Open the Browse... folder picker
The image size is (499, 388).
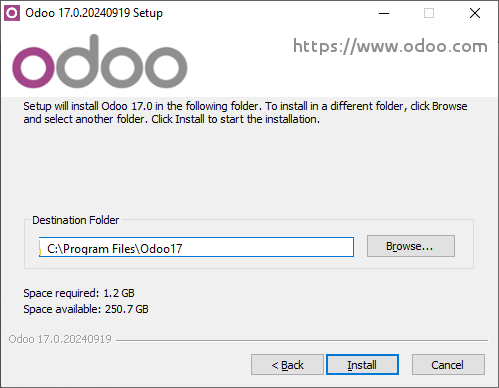411,246
